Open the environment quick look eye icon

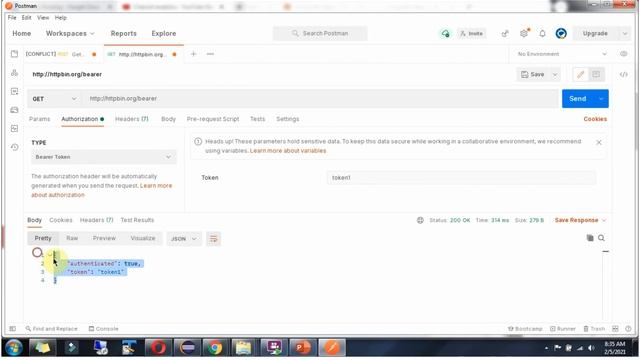coord(623,54)
